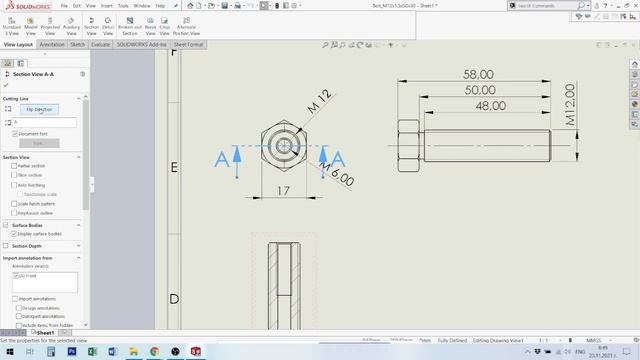Screen dimensions: 640x360
Task: Activate the Break View tool
Action: pos(151,26)
